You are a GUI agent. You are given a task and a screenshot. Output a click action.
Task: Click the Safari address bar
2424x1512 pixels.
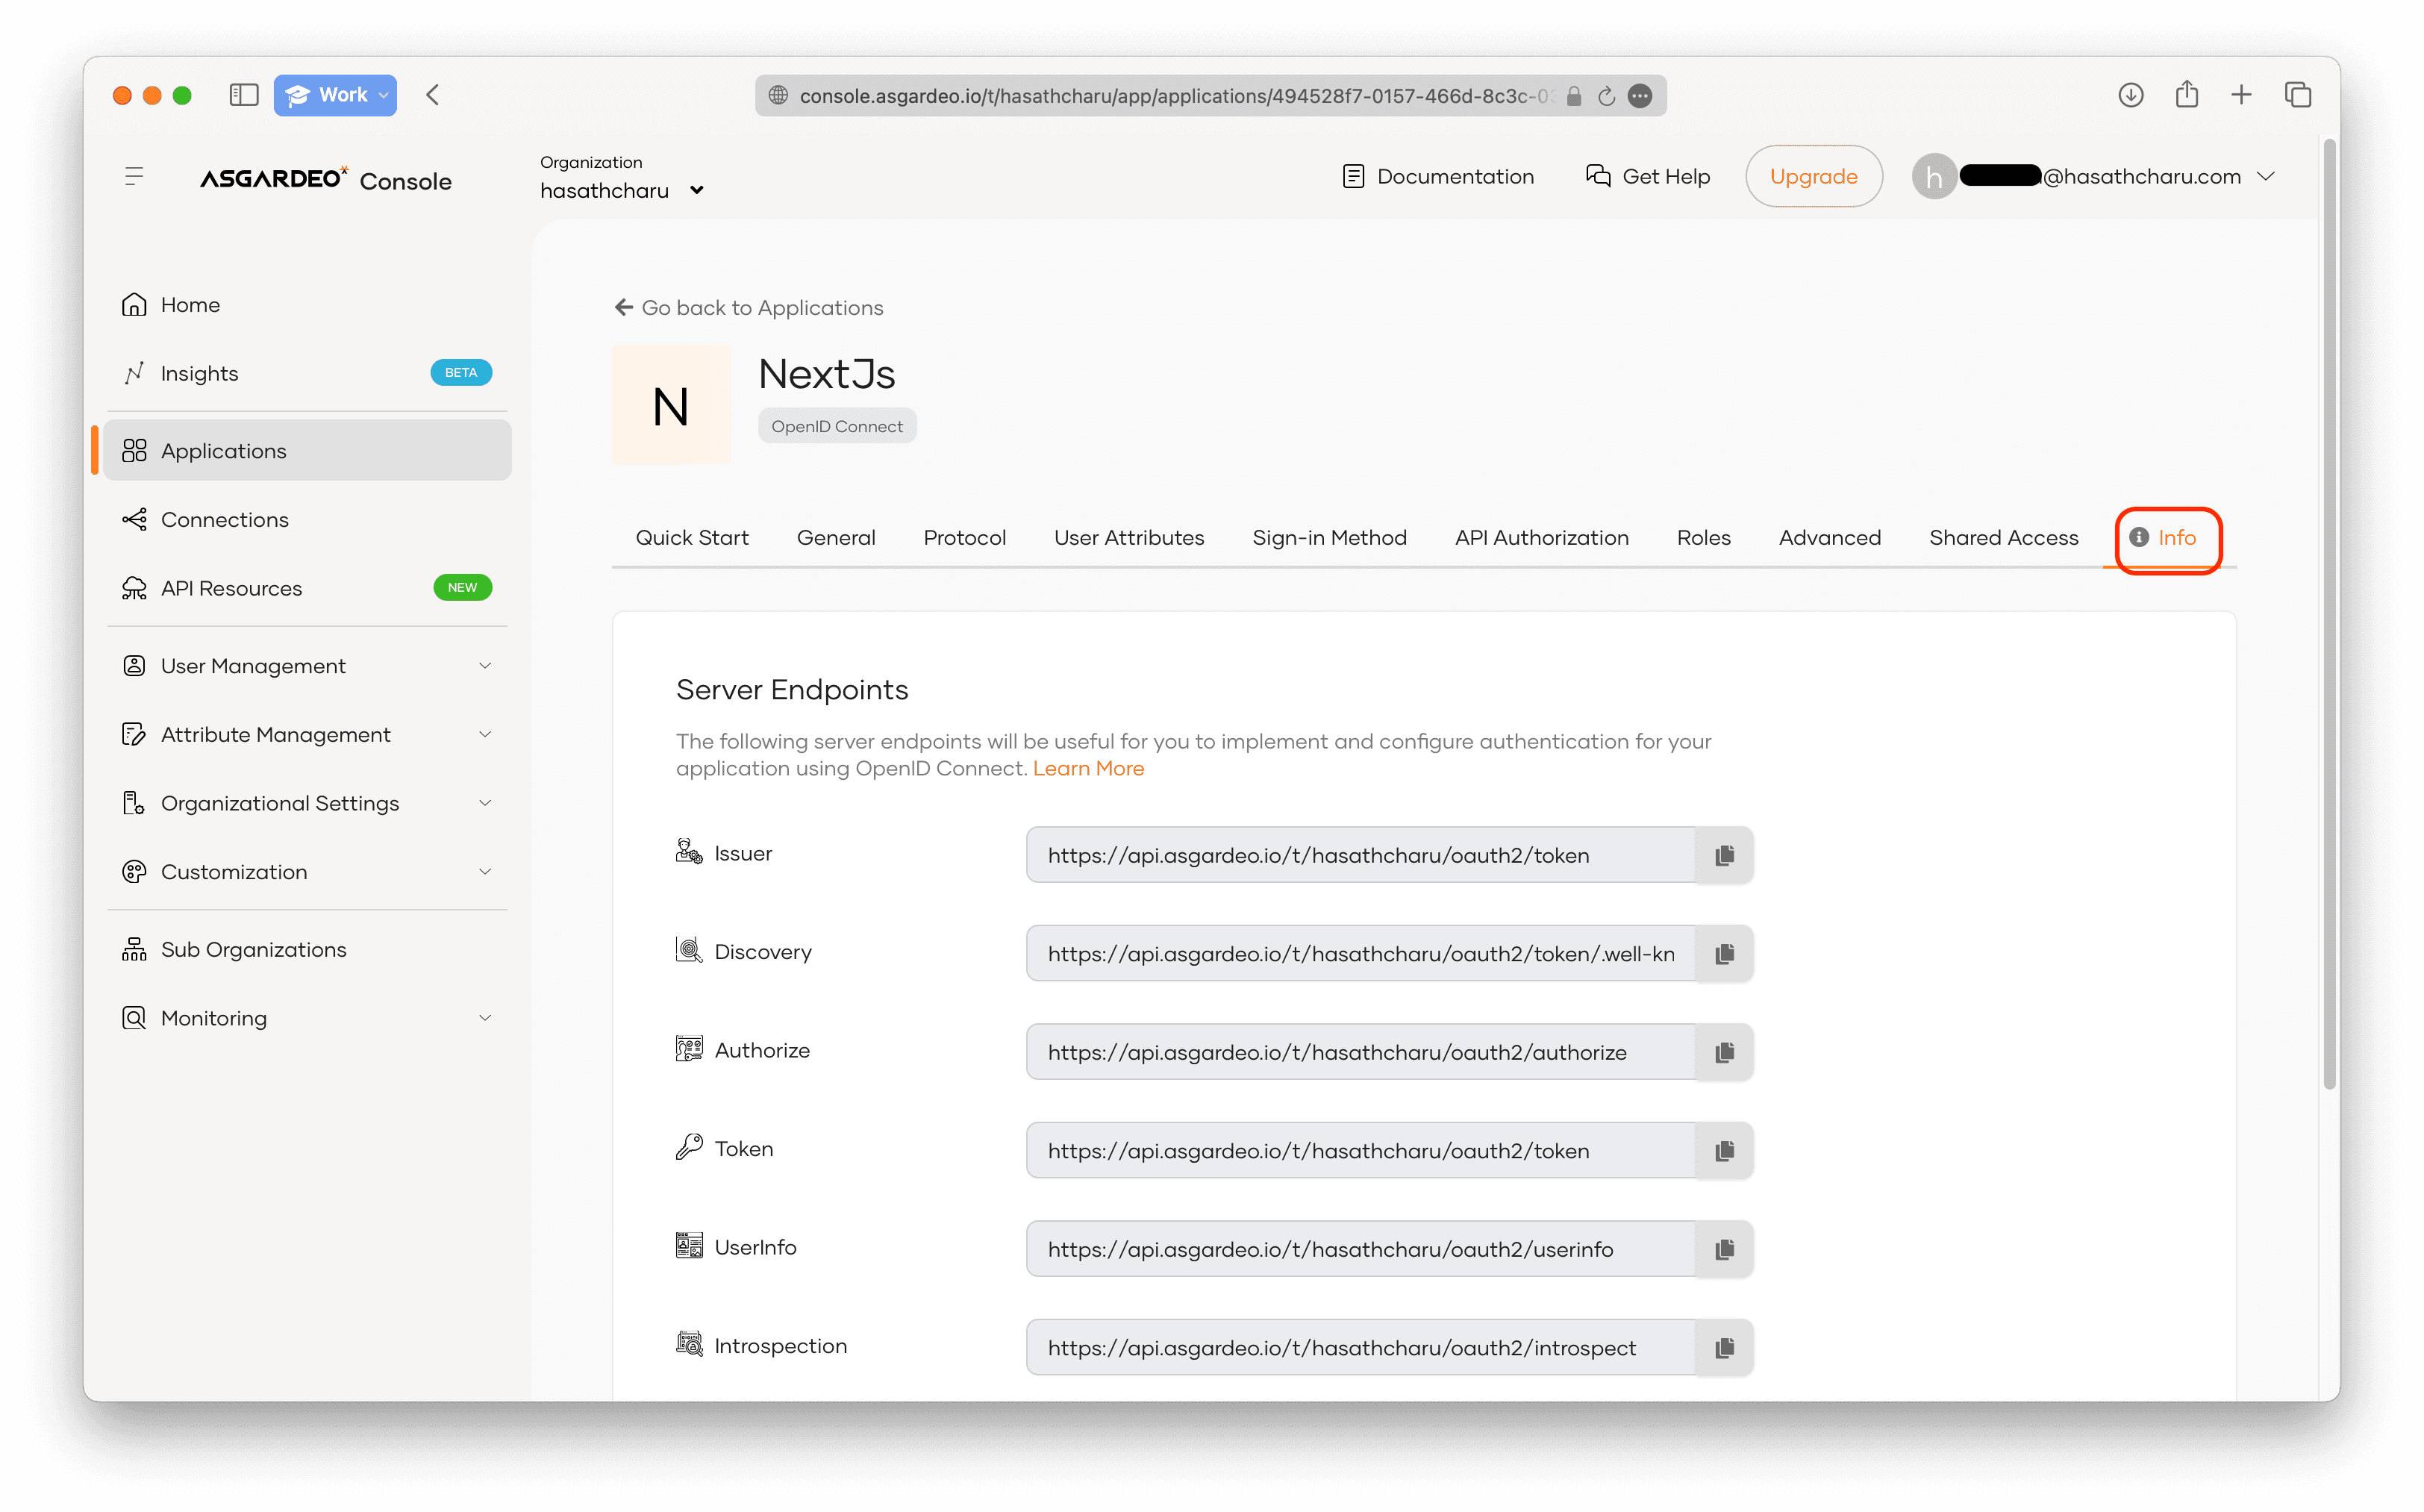[1210, 96]
